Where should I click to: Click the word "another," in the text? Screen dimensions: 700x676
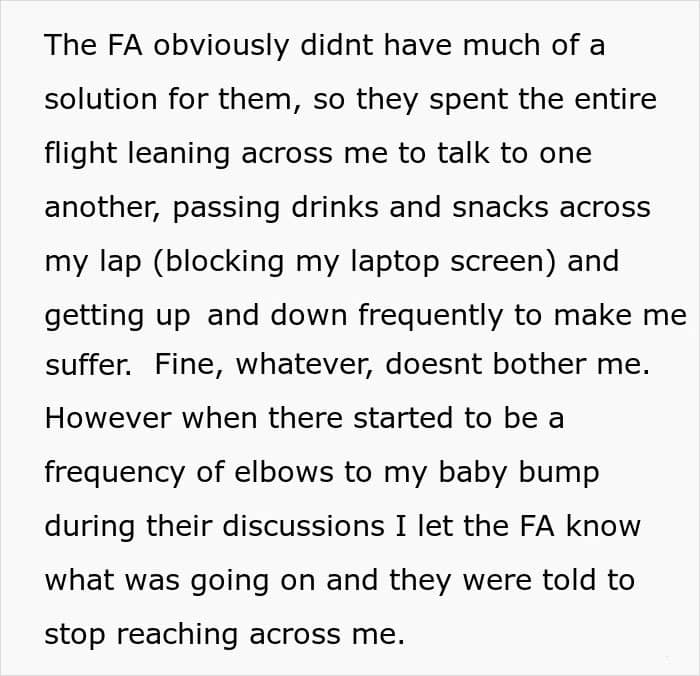pos(102,208)
